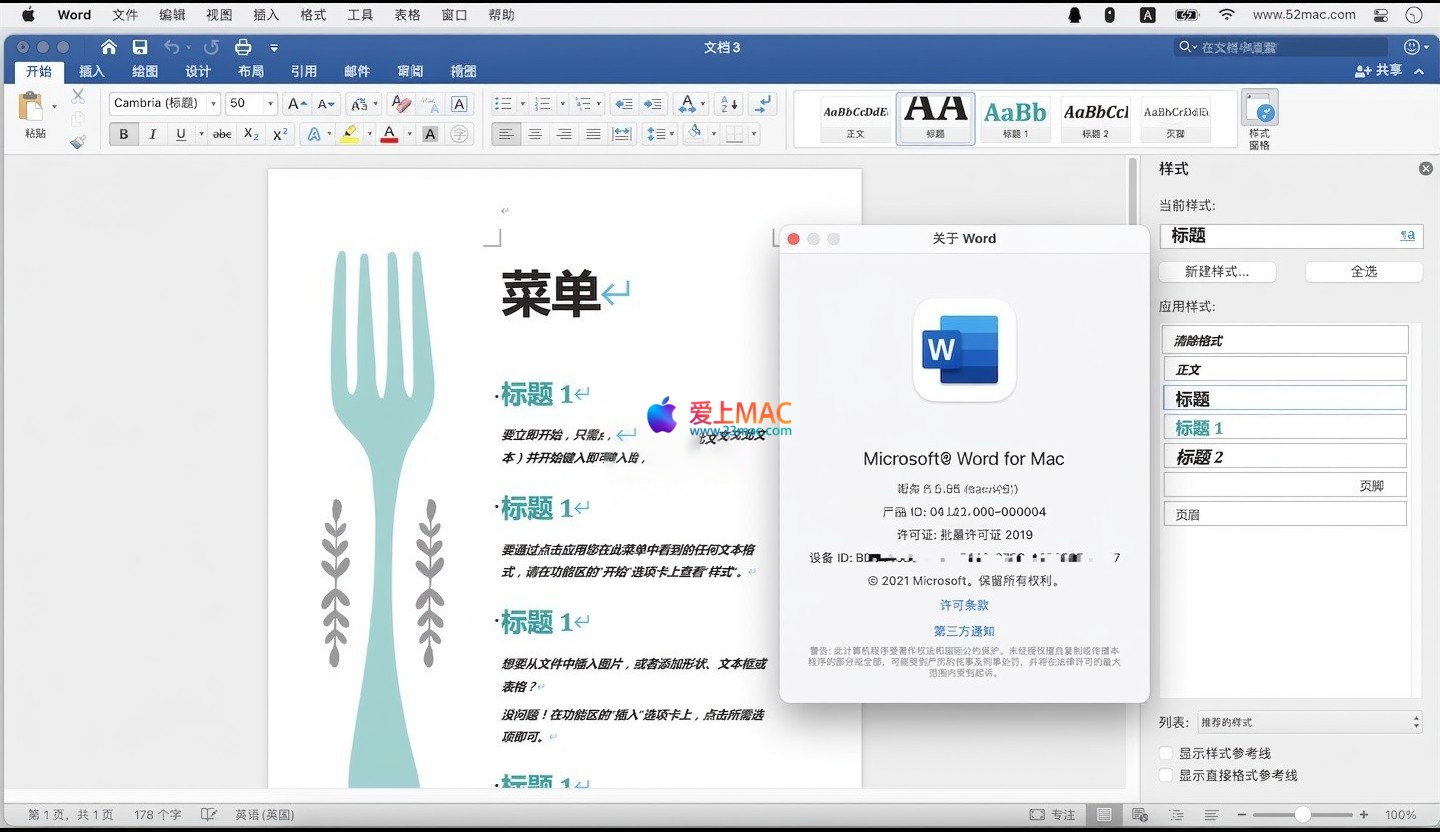This screenshot has height=832, width=1440.
Task: Open the 许可条款 link in the About dialog
Action: coord(964,605)
